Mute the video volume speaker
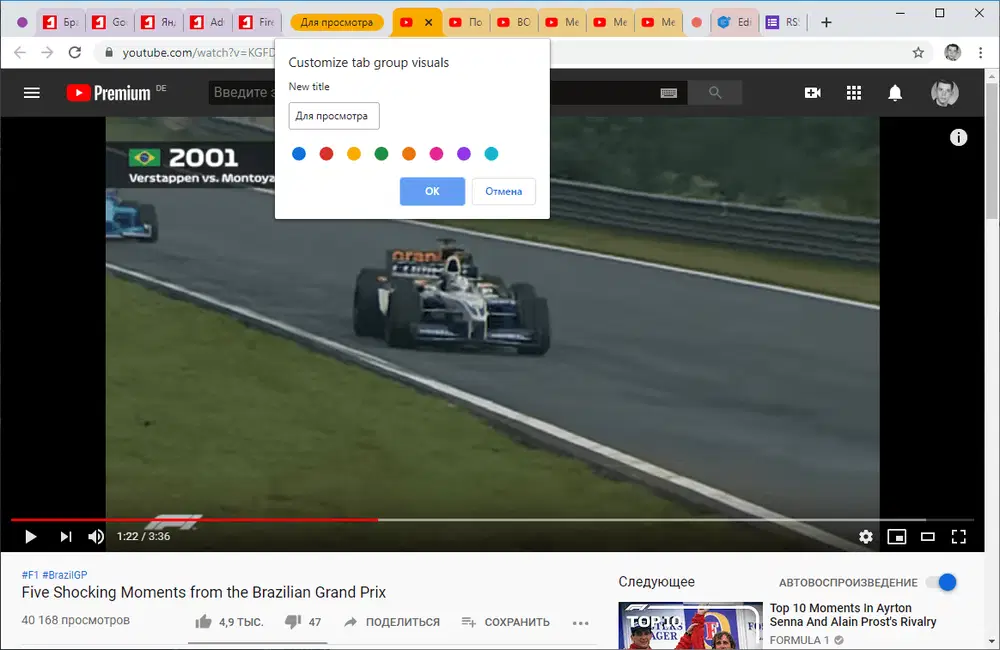1000x650 pixels. coord(96,536)
